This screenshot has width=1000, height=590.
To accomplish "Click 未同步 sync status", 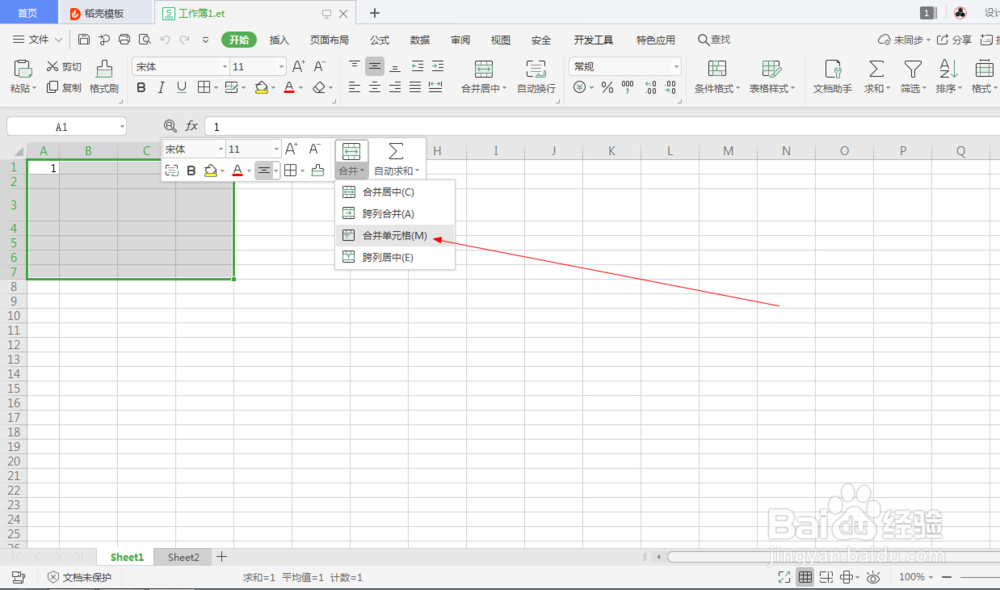I will pyautogui.click(x=904, y=40).
